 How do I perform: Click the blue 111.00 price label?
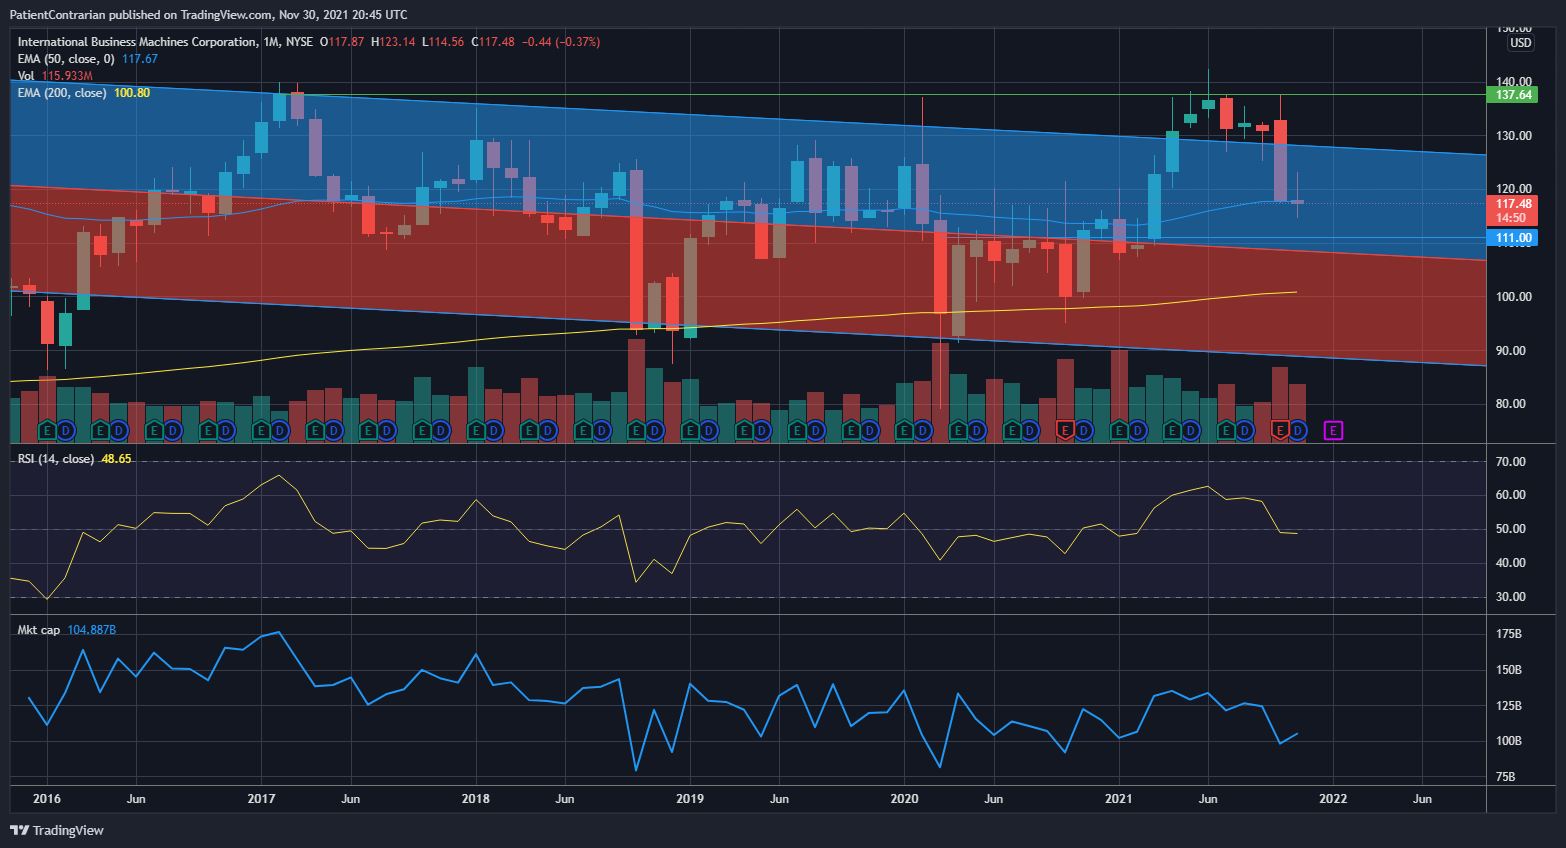tap(1513, 238)
